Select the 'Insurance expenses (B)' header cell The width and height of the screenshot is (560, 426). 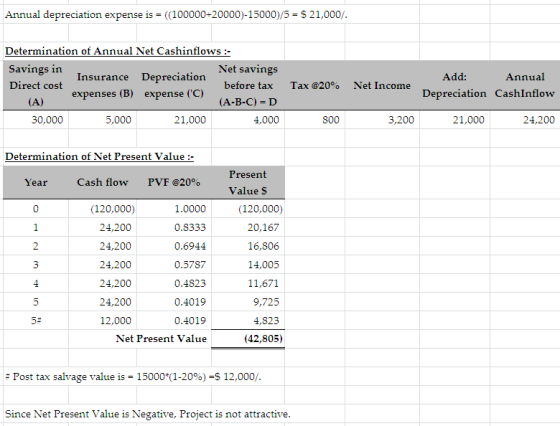click(x=102, y=85)
